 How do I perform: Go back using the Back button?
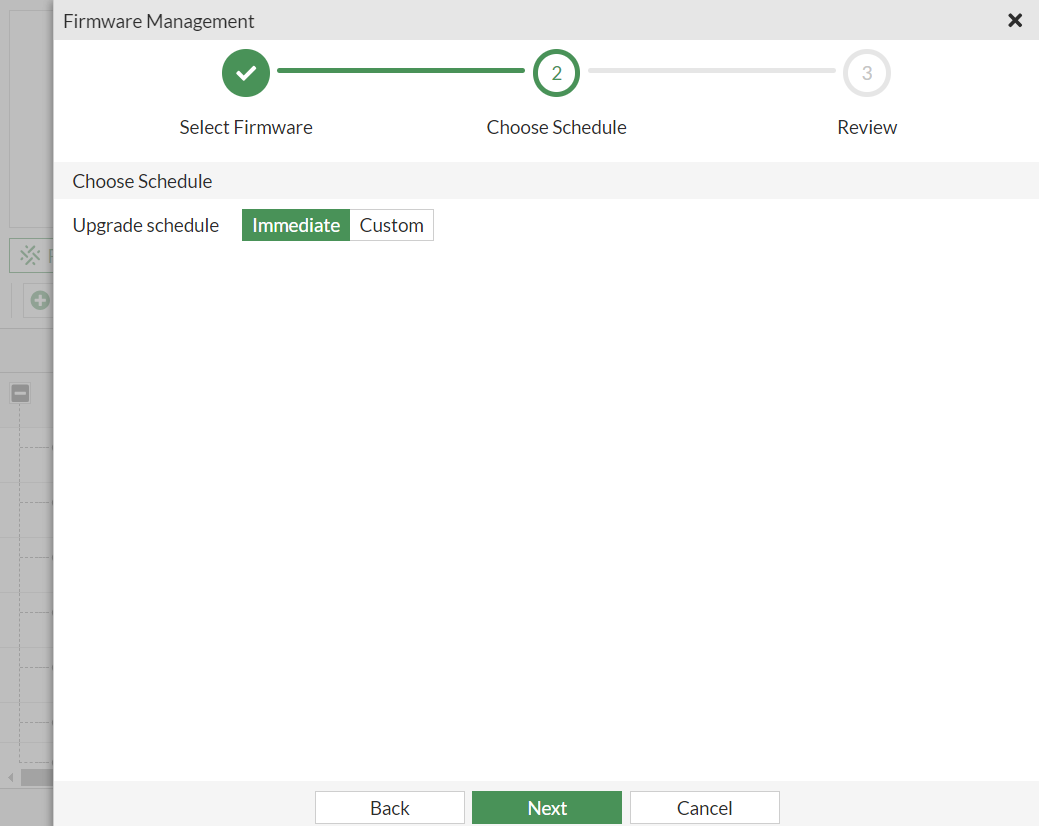pos(389,807)
